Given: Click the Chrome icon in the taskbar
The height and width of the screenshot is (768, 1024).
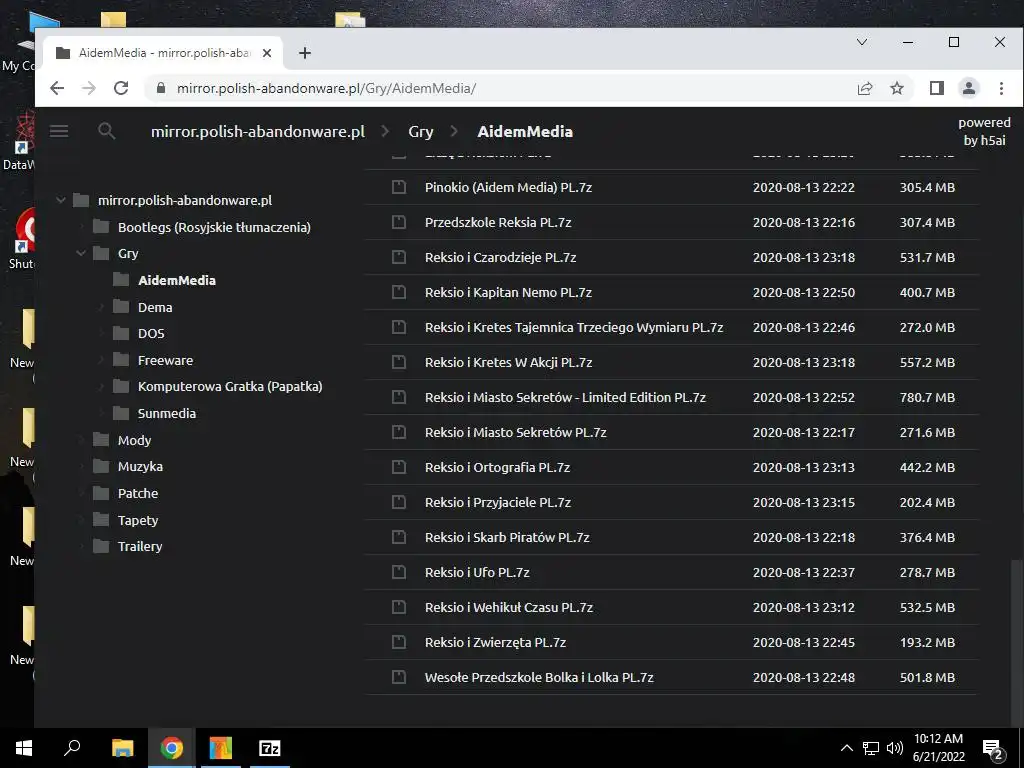Looking at the screenshot, I should tap(171, 748).
